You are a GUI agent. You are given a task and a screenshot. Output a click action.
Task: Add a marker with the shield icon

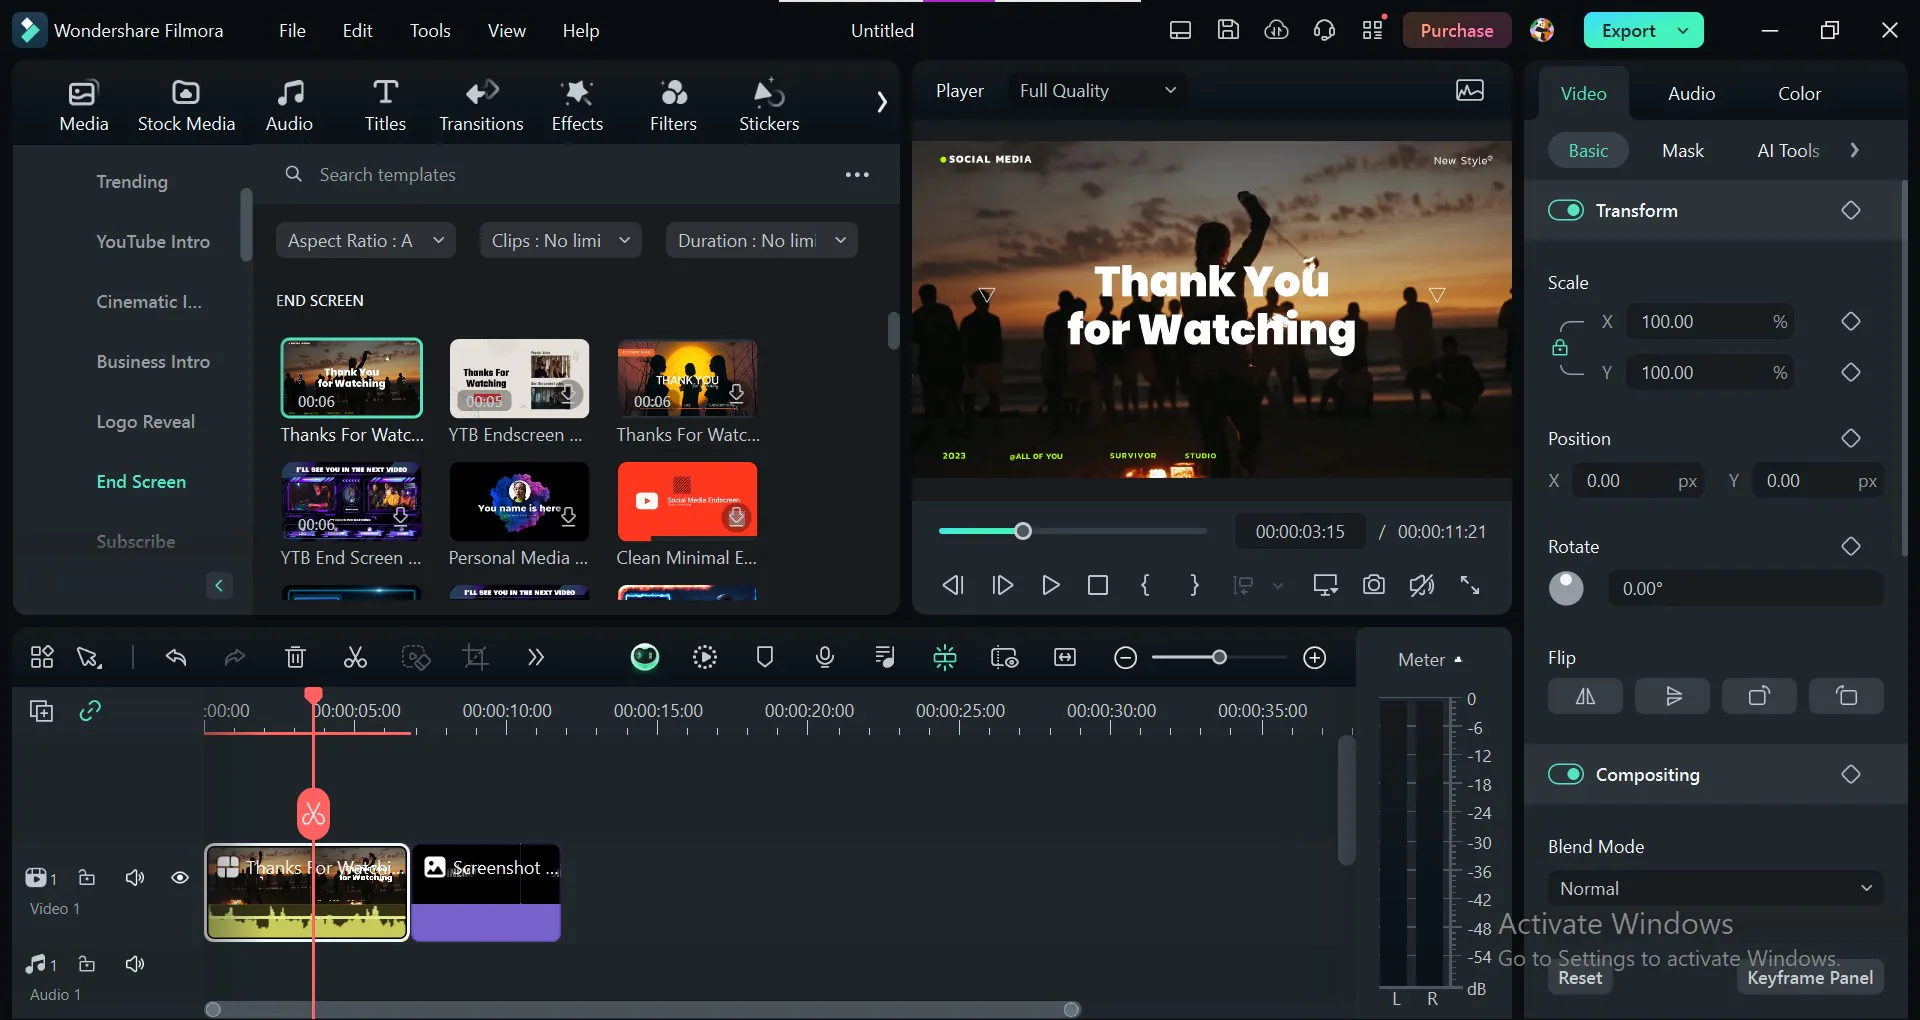point(765,657)
